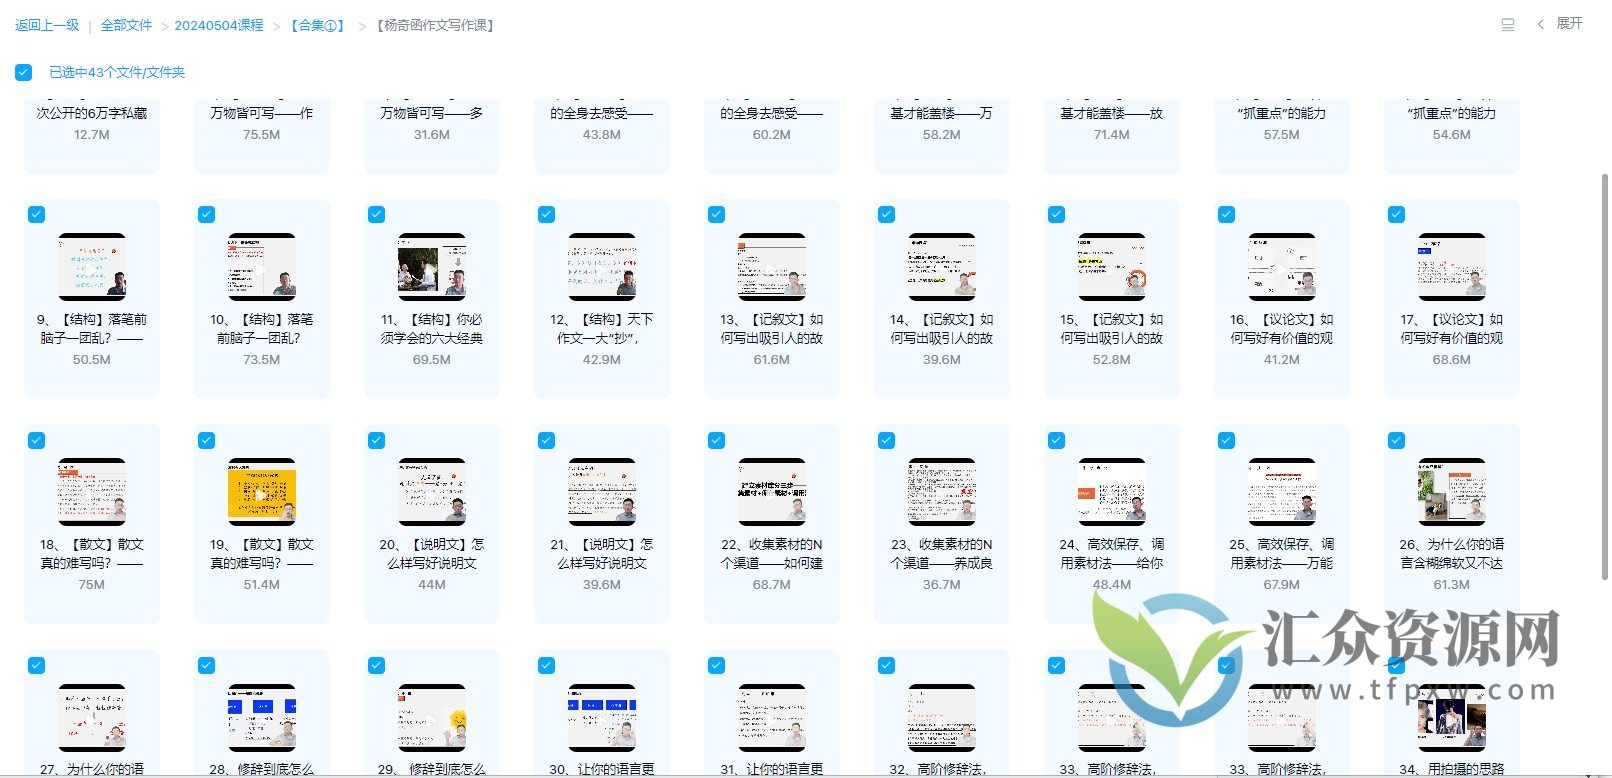1612x778 pixels.
Task: Open video thumbnail of file 20 【说明文】
Action: coord(432,492)
